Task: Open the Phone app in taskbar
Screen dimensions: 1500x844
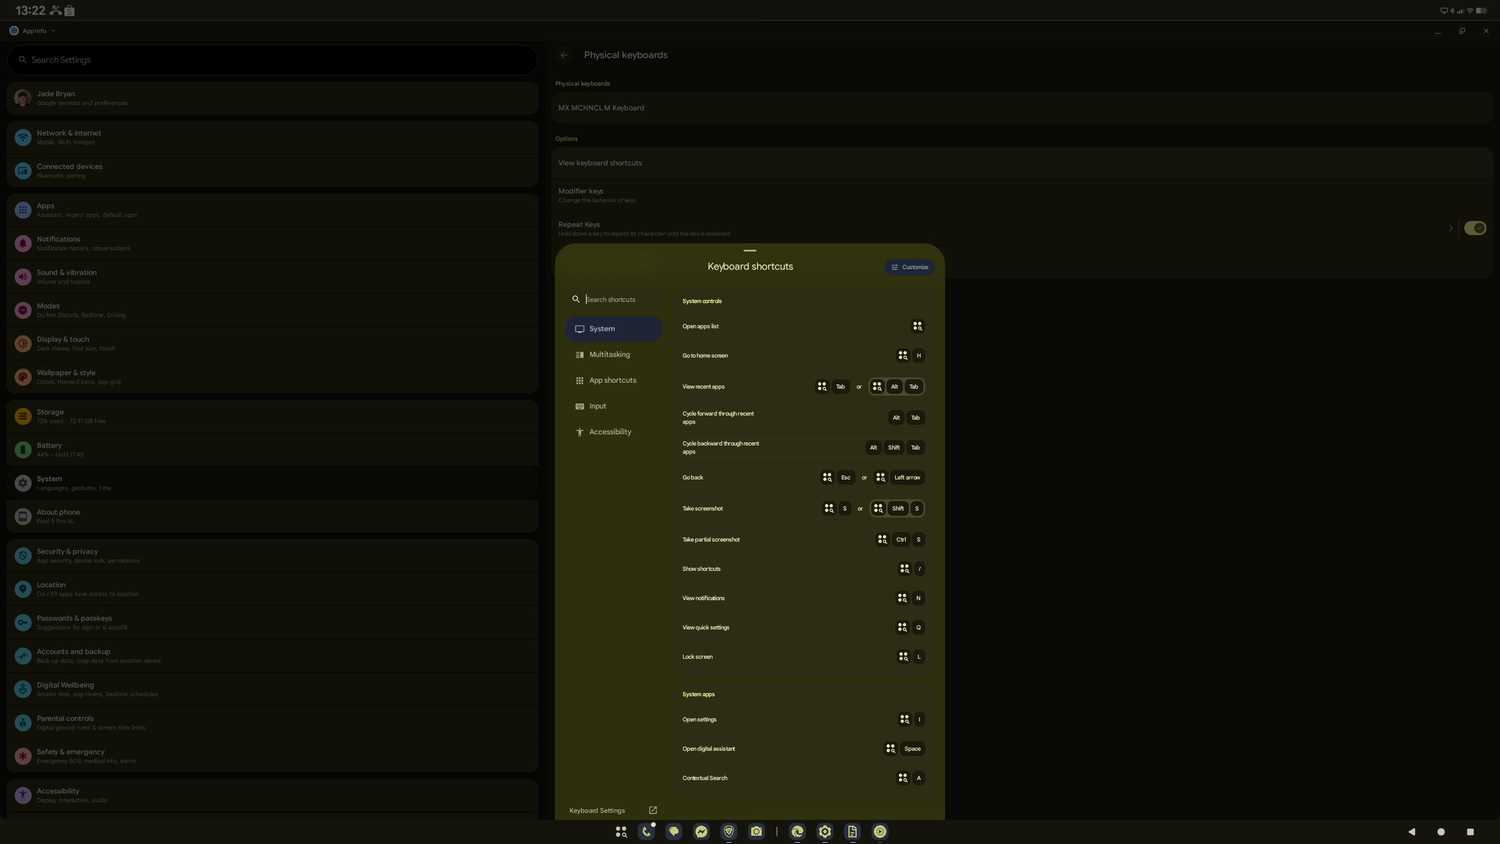Action: (x=647, y=832)
